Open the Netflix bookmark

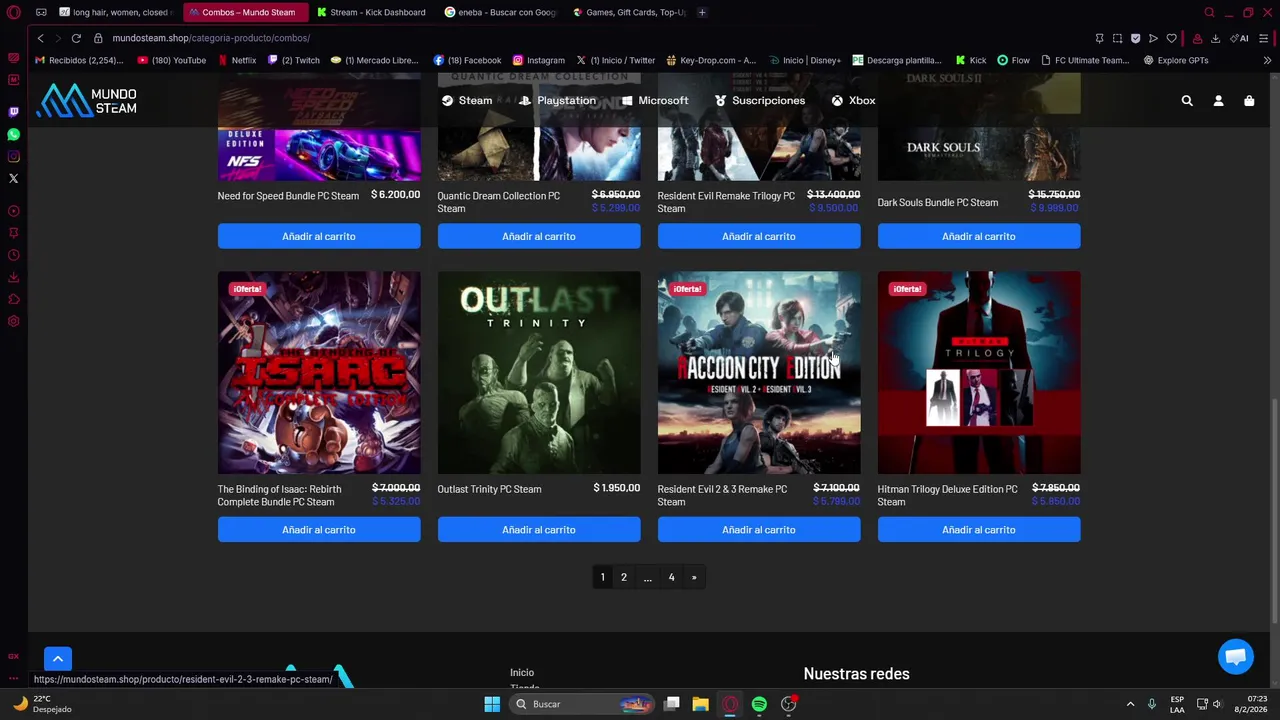(237, 60)
